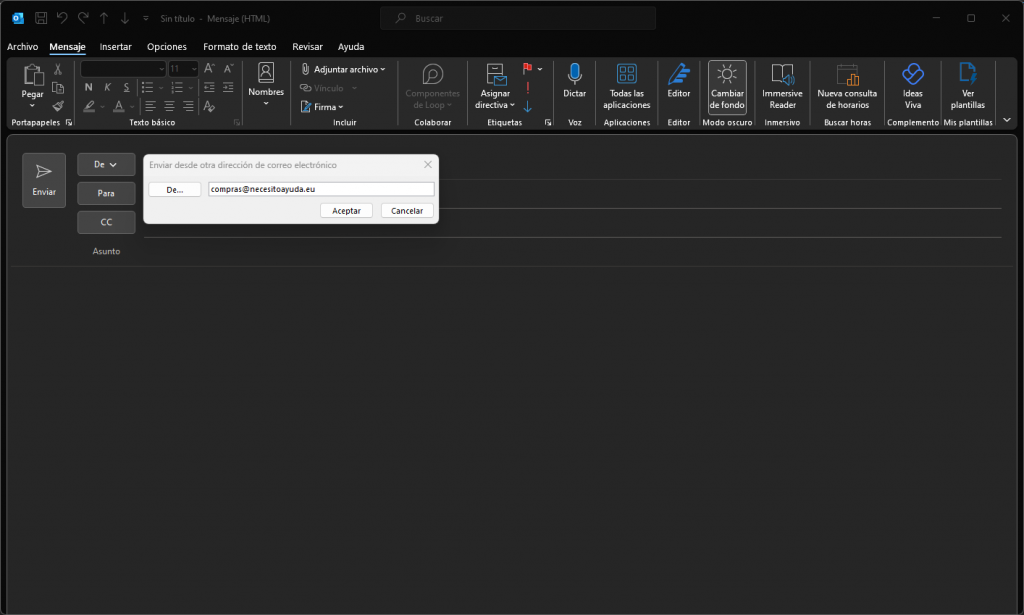Viewport: 1024px width, 615px height.
Task: Click the font color A icon
Action: click(x=119, y=106)
